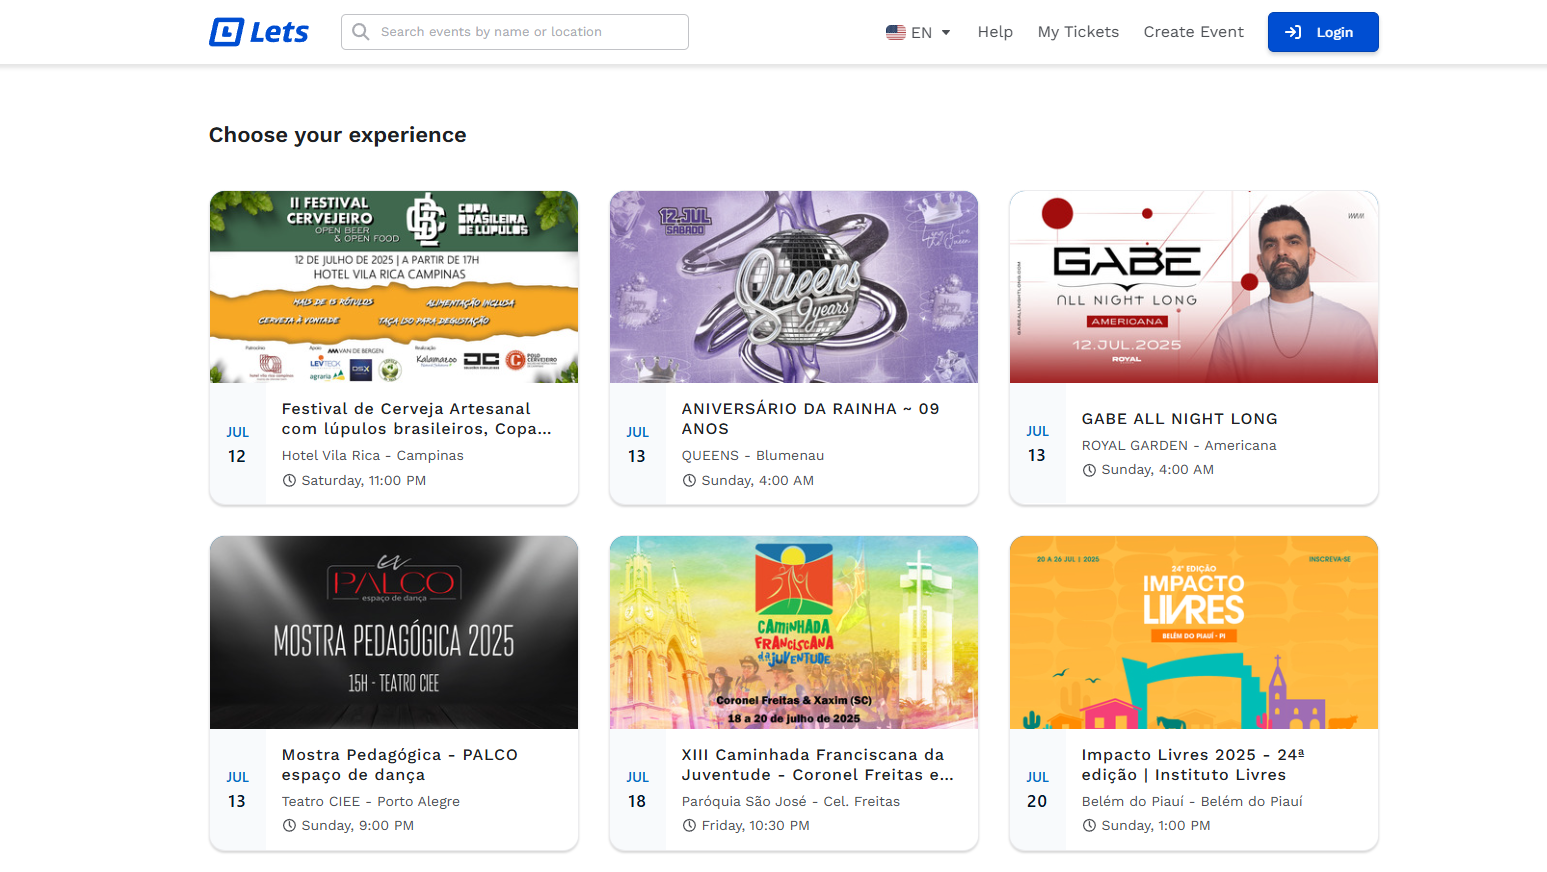This screenshot has width=1547, height=872.
Task: Click the clock icon beside Friday, 10:30 PM
Action: (689, 826)
